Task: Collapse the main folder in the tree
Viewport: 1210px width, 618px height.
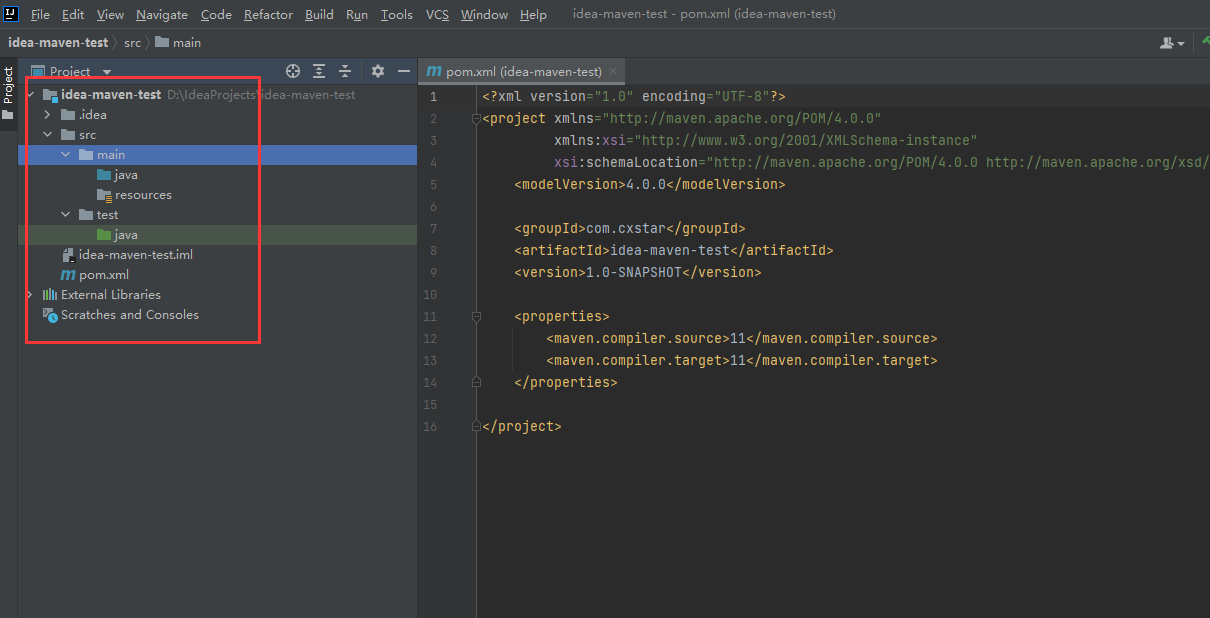Action: (65, 154)
